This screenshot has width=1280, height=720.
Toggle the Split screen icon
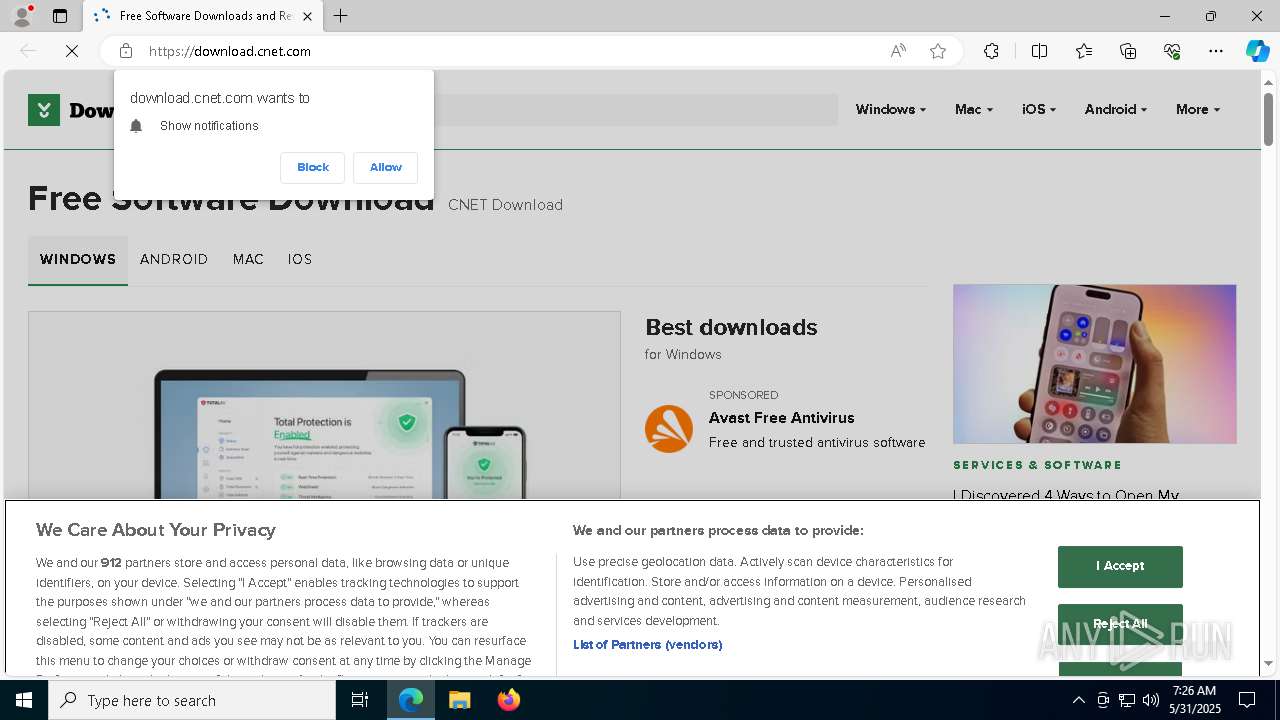click(x=1039, y=51)
